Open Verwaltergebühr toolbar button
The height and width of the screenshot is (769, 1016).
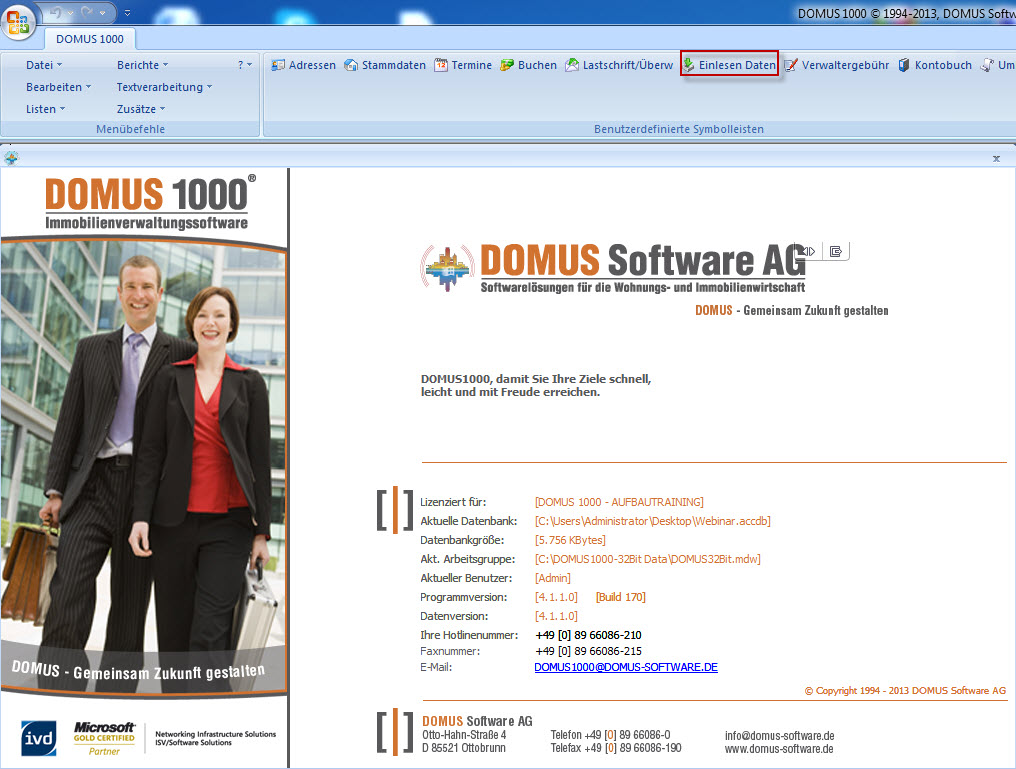pos(837,65)
